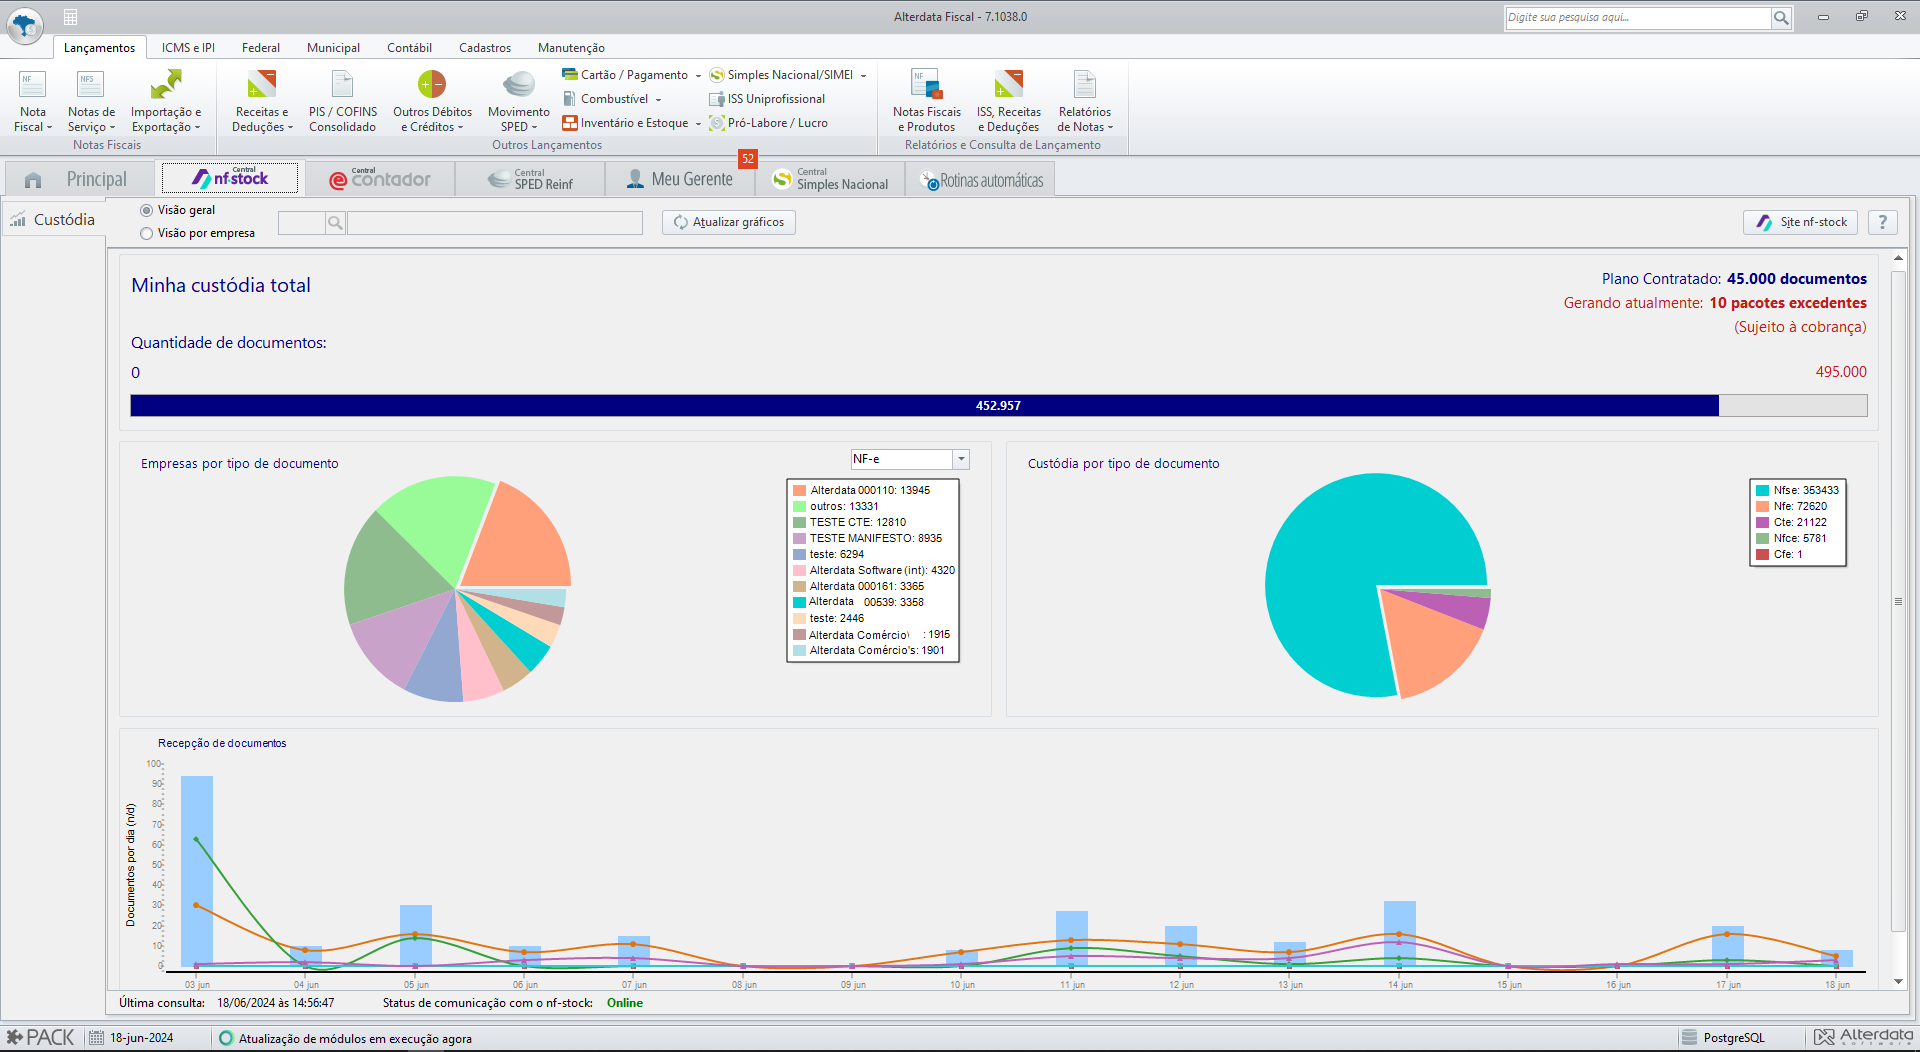Expand Inventário e Estoque dropdown arrow
The height and width of the screenshot is (1052, 1920).
[698, 124]
